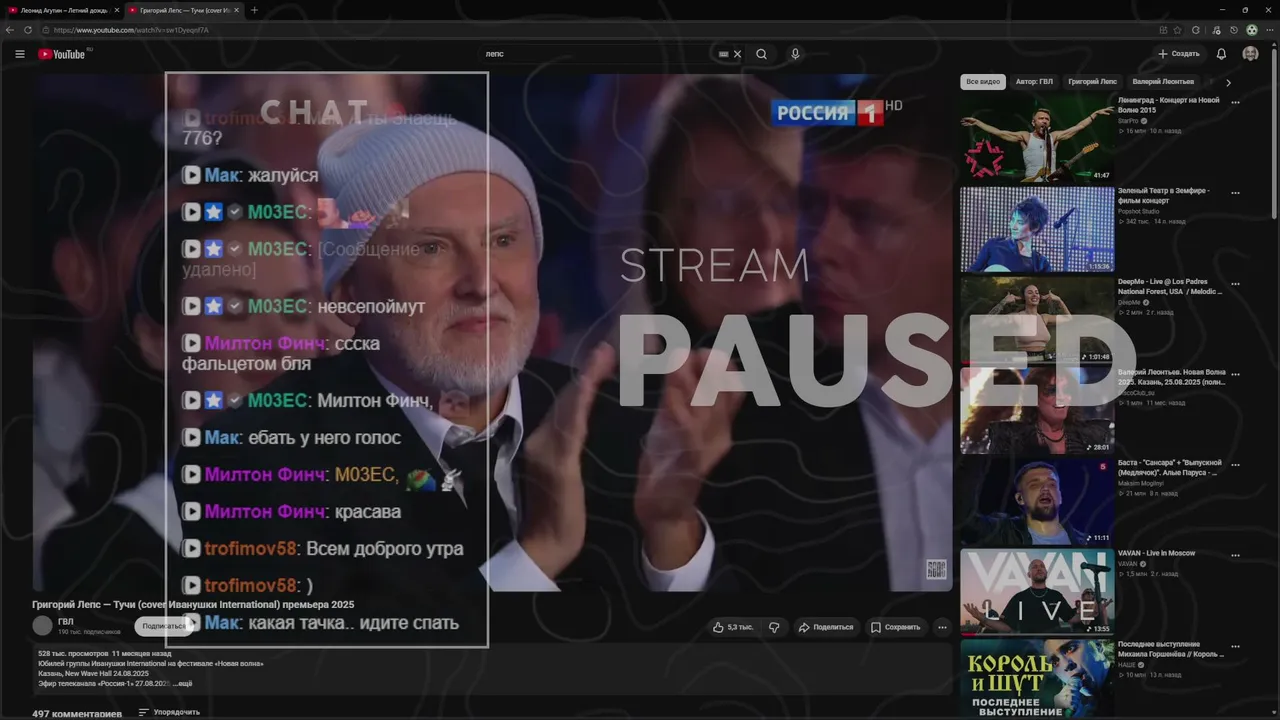Open a new browser tab

[x=254, y=10]
